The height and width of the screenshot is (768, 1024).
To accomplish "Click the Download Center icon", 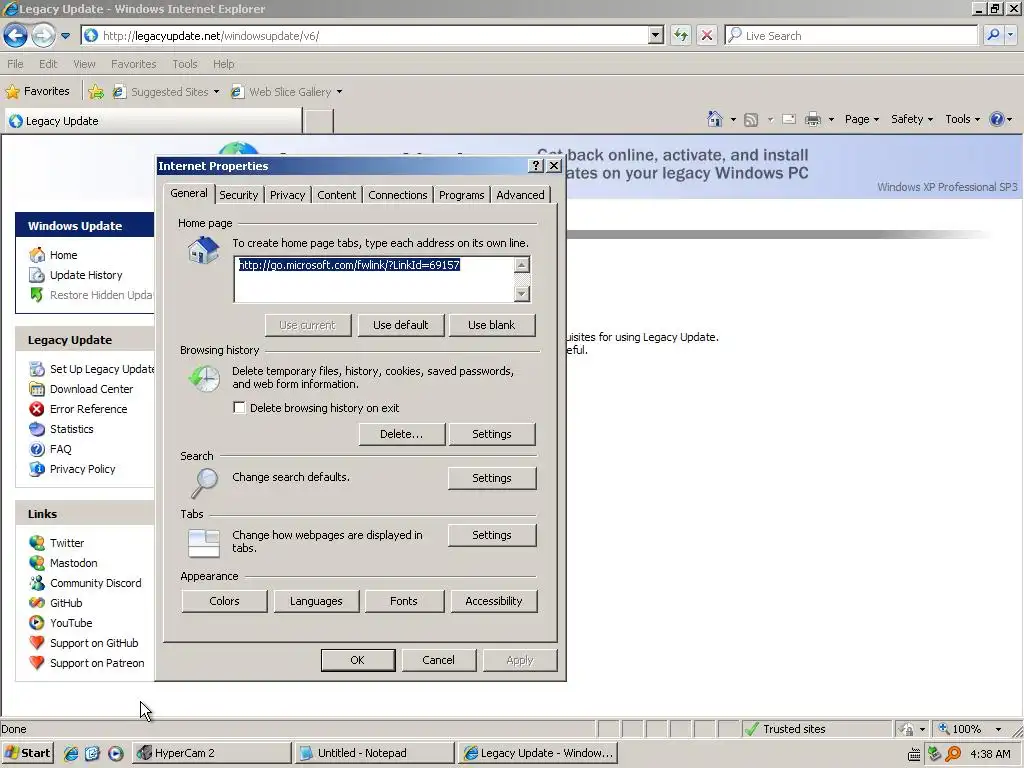I will [37, 389].
